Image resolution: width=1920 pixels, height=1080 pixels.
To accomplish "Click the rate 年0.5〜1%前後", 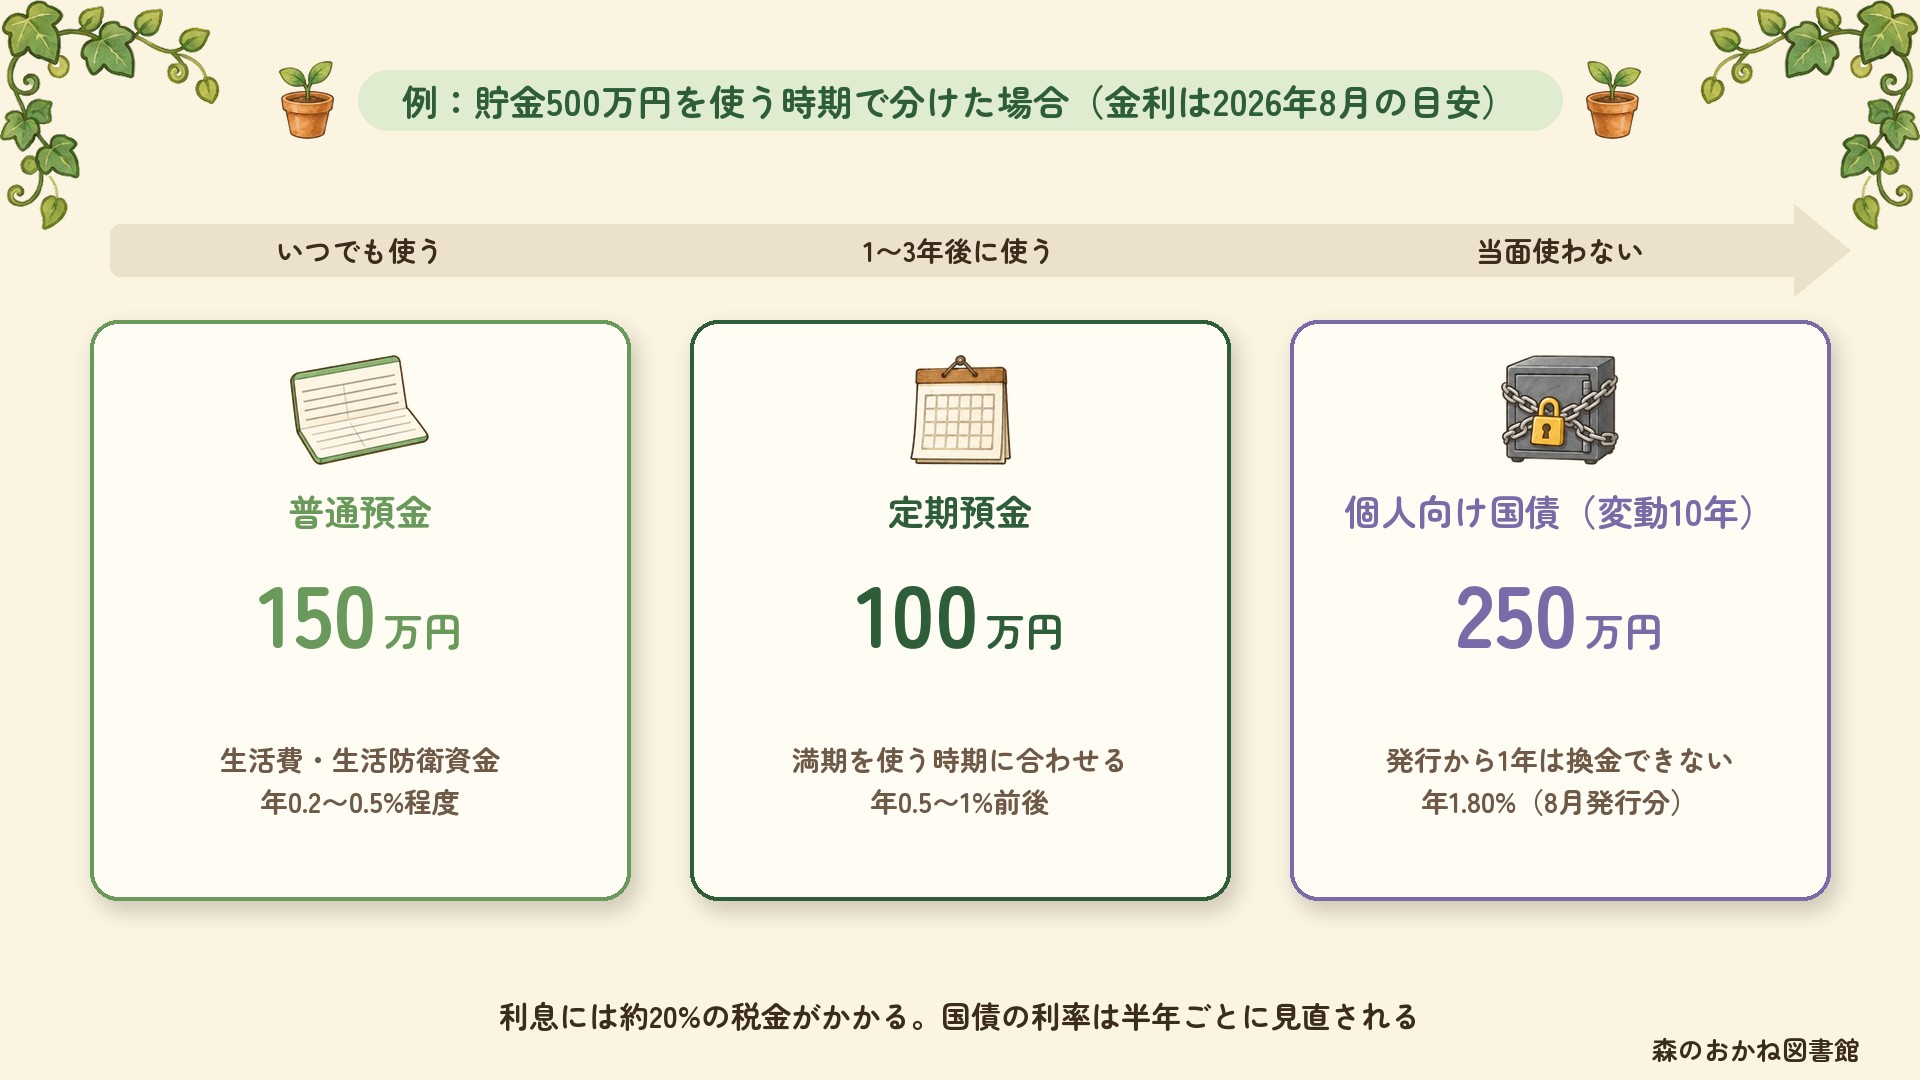I will (x=959, y=803).
